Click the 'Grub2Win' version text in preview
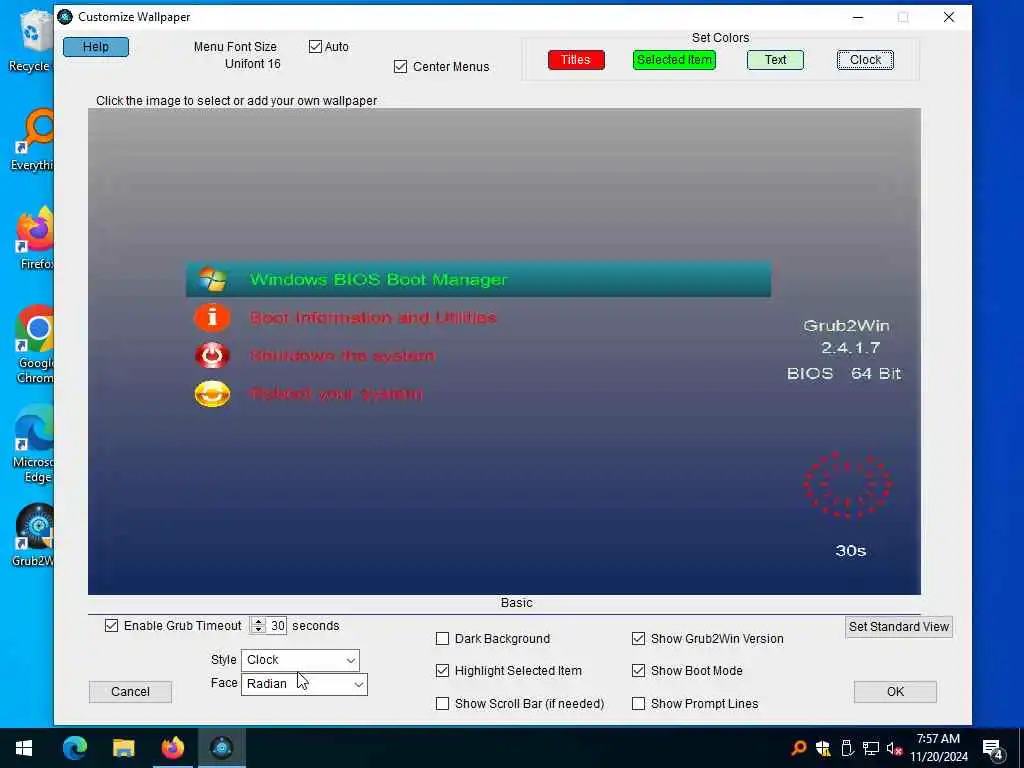The height and width of the screenshot is (768, 1024). pyautogui.click(x=846, y=325)
